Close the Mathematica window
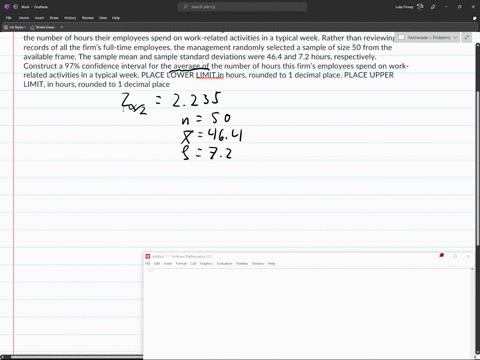The height and width of the screenshot is (360, 480). click(x=468, y=256)
